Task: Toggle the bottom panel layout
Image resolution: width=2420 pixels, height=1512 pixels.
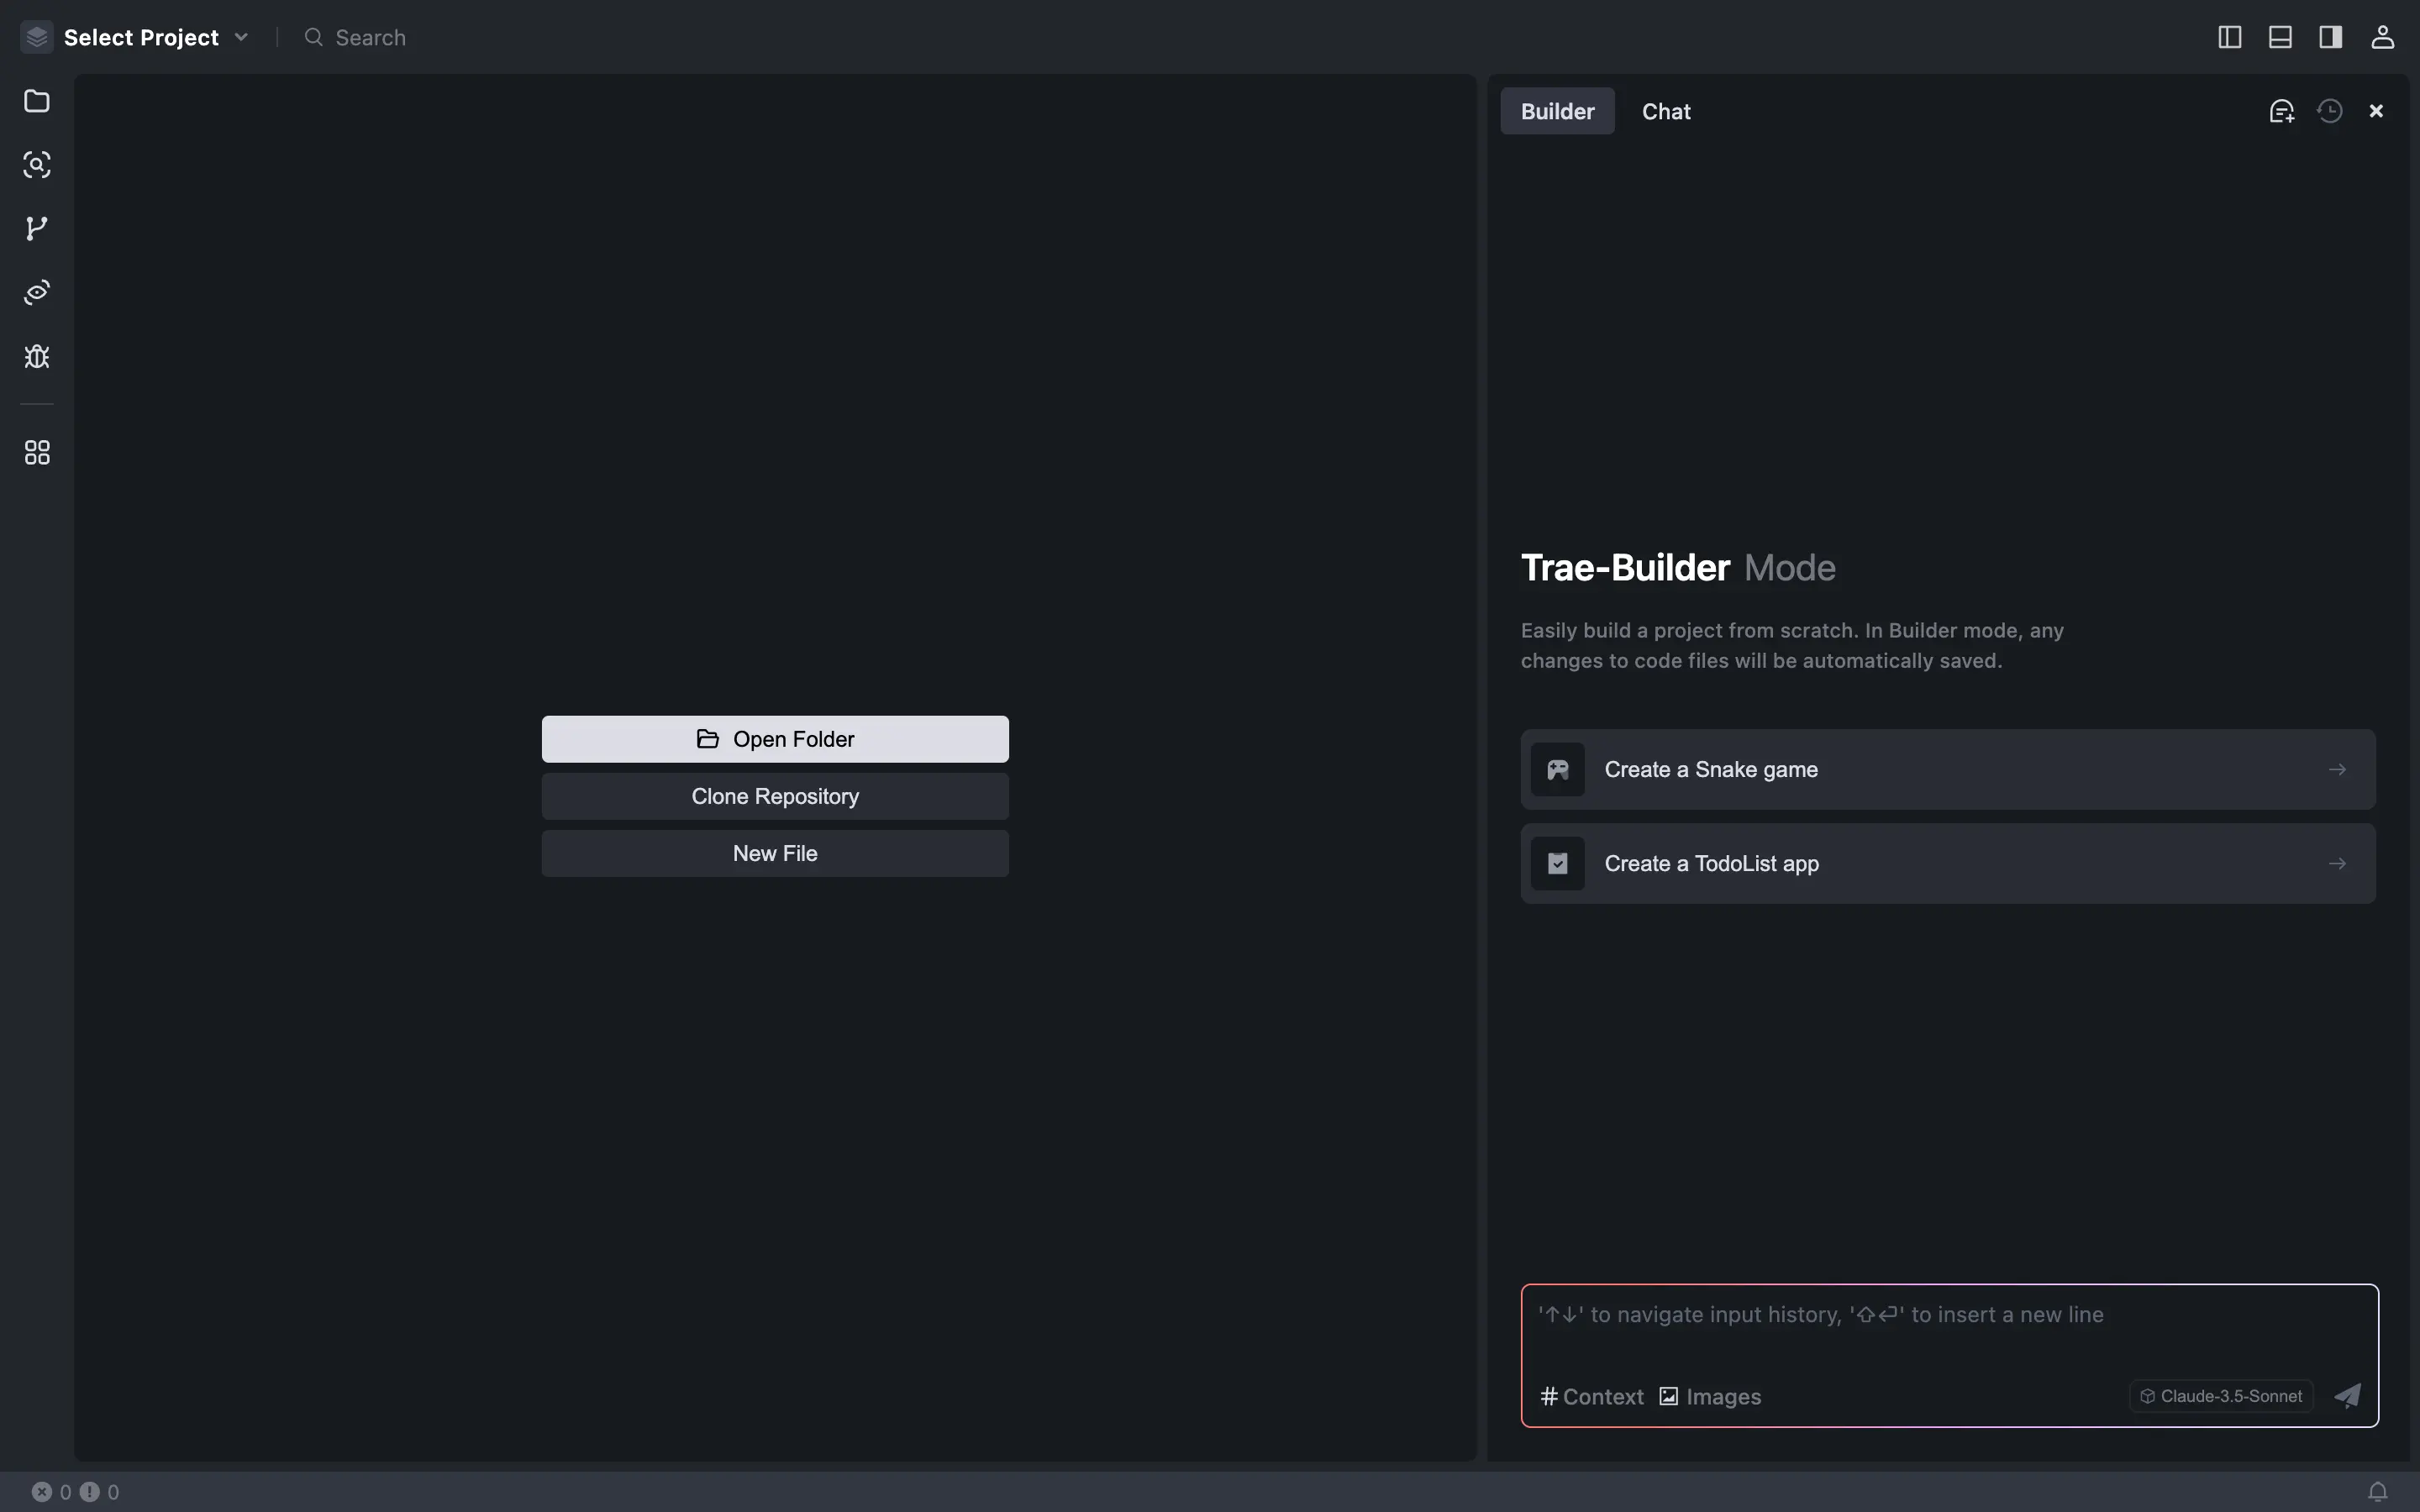Action: click(2280, 37)
